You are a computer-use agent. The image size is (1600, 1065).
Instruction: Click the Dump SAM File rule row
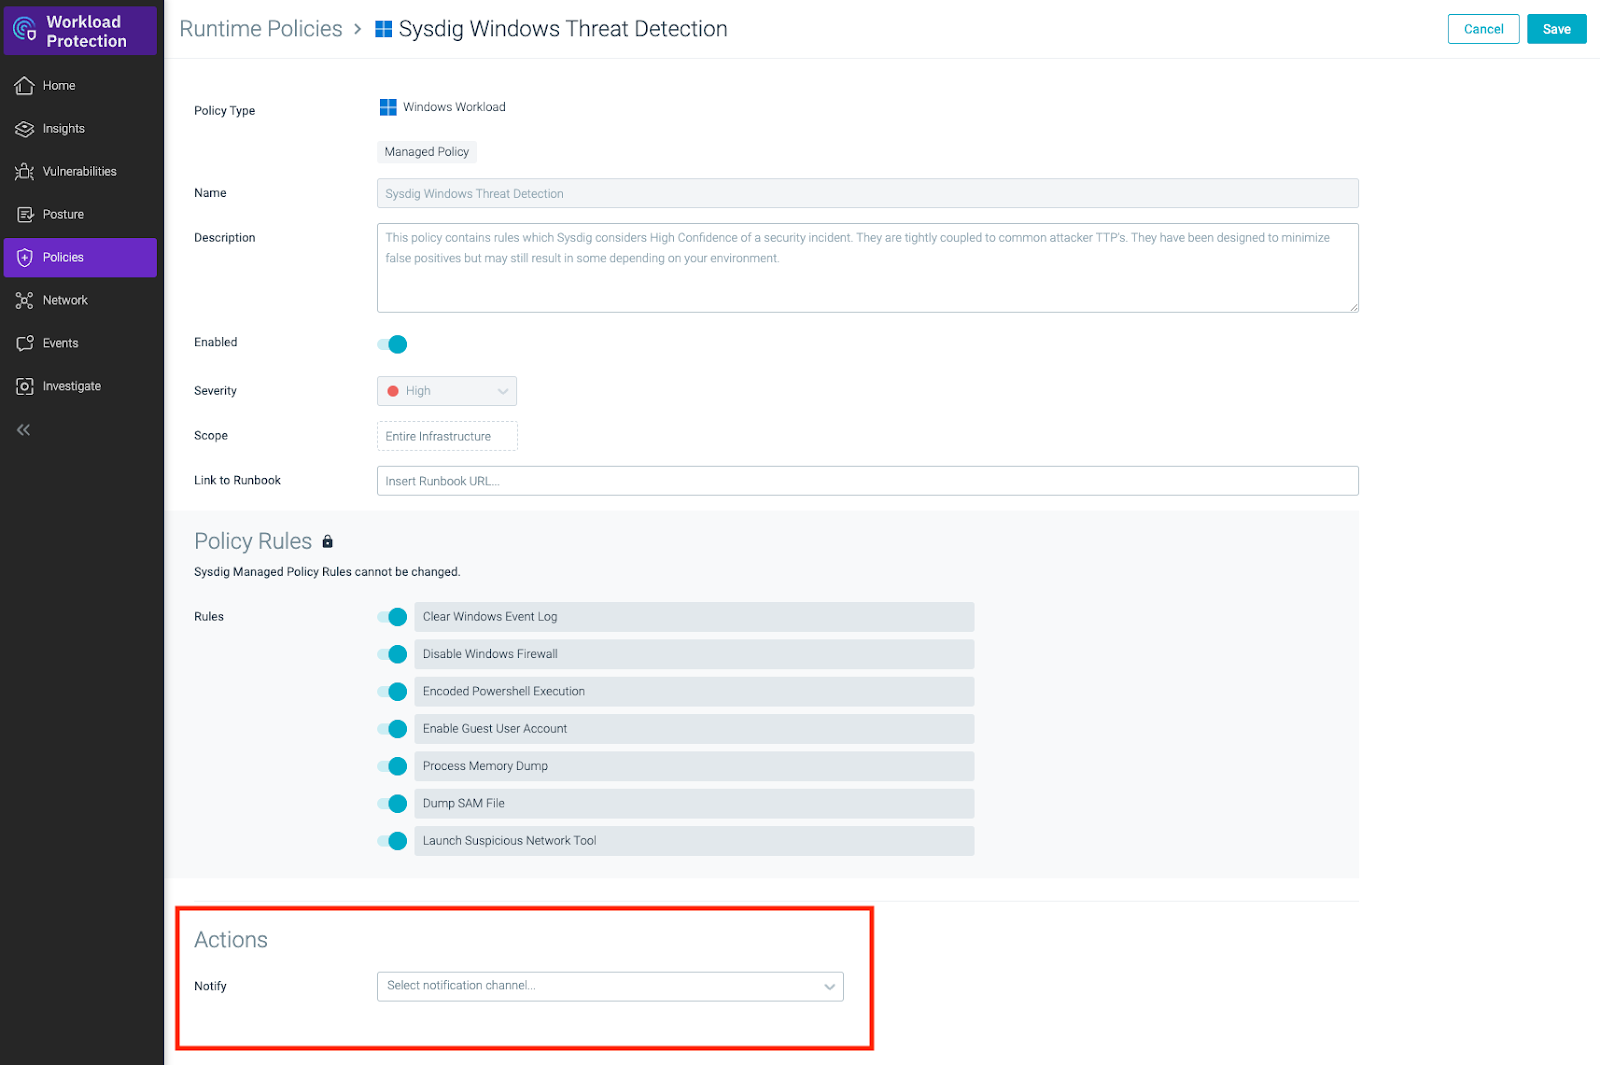click(x=694, y=804)
